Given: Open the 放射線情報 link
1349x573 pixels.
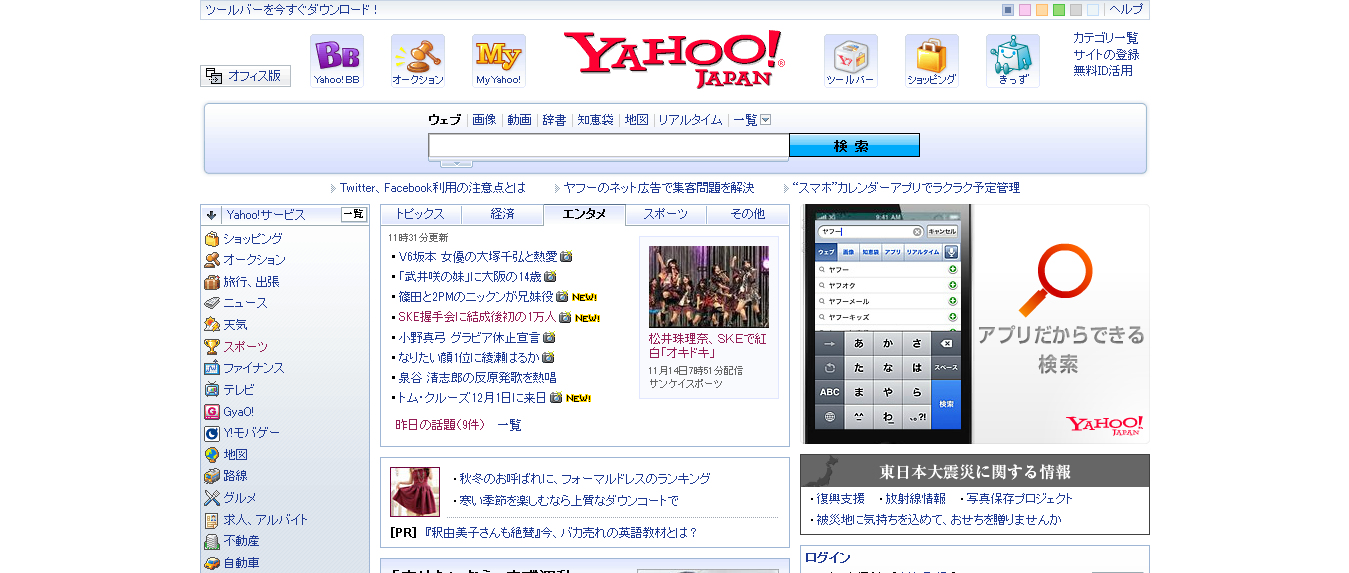Looking at the screenshot, I should point(915,498).
